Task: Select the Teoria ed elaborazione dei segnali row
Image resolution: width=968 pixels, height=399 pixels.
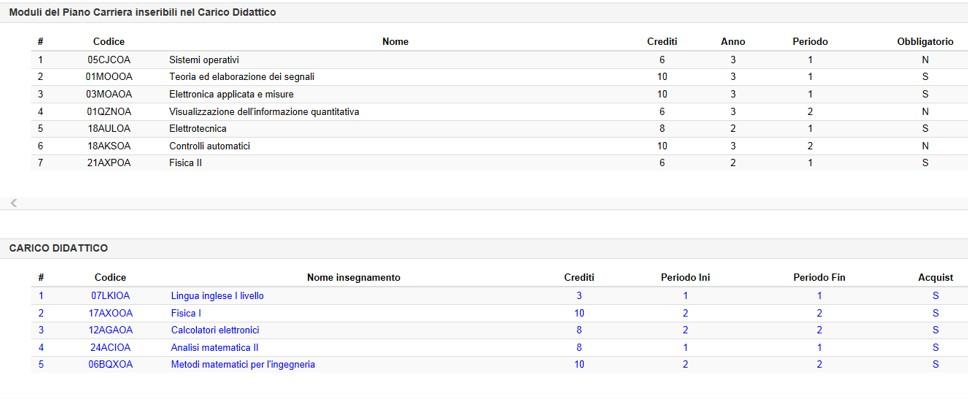Action: 494,77
